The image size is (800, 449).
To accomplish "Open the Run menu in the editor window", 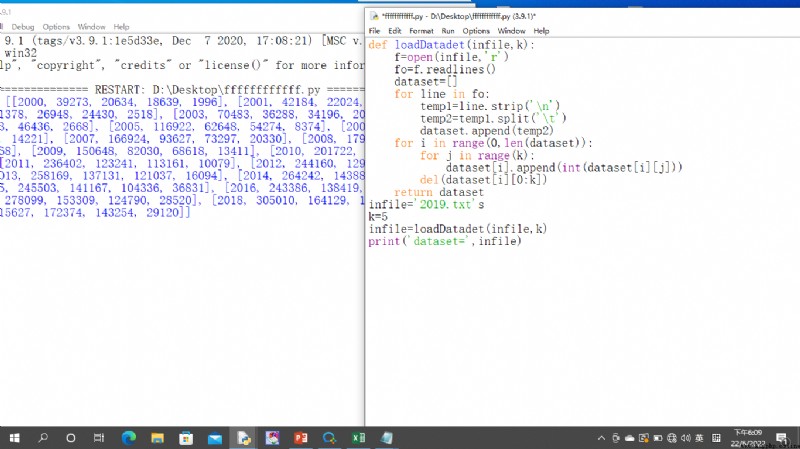I will tap(448, 31).
